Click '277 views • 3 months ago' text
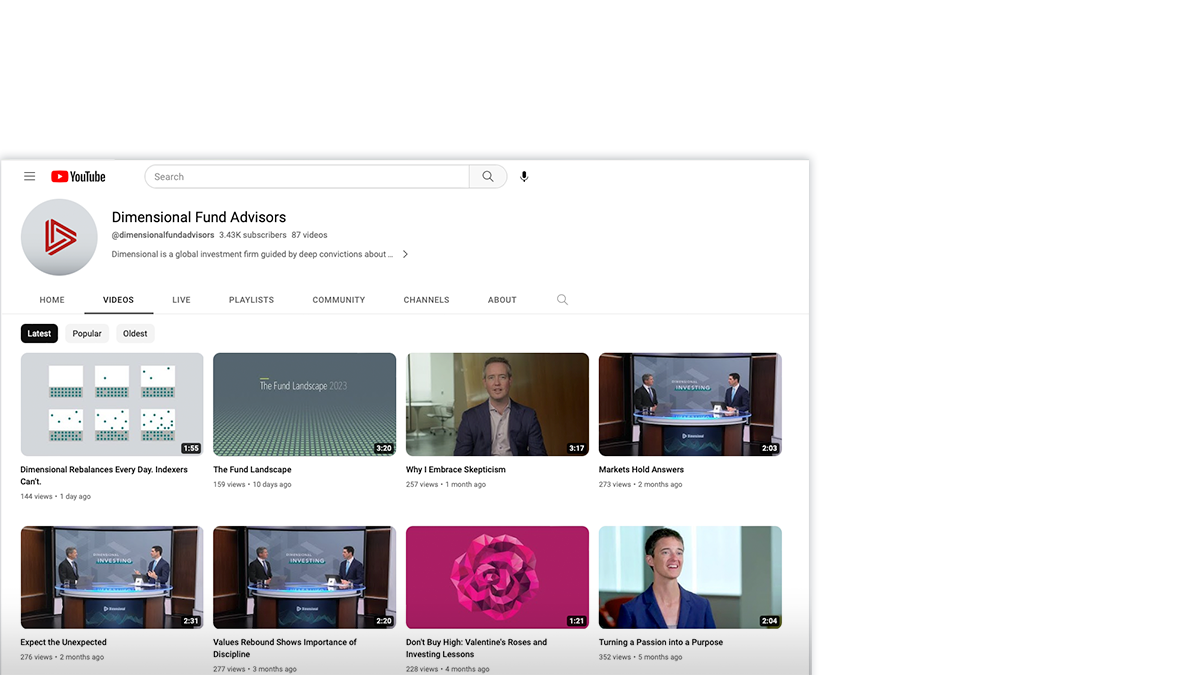The height and width of the screenshot is (675, 1200). (255, 669)
